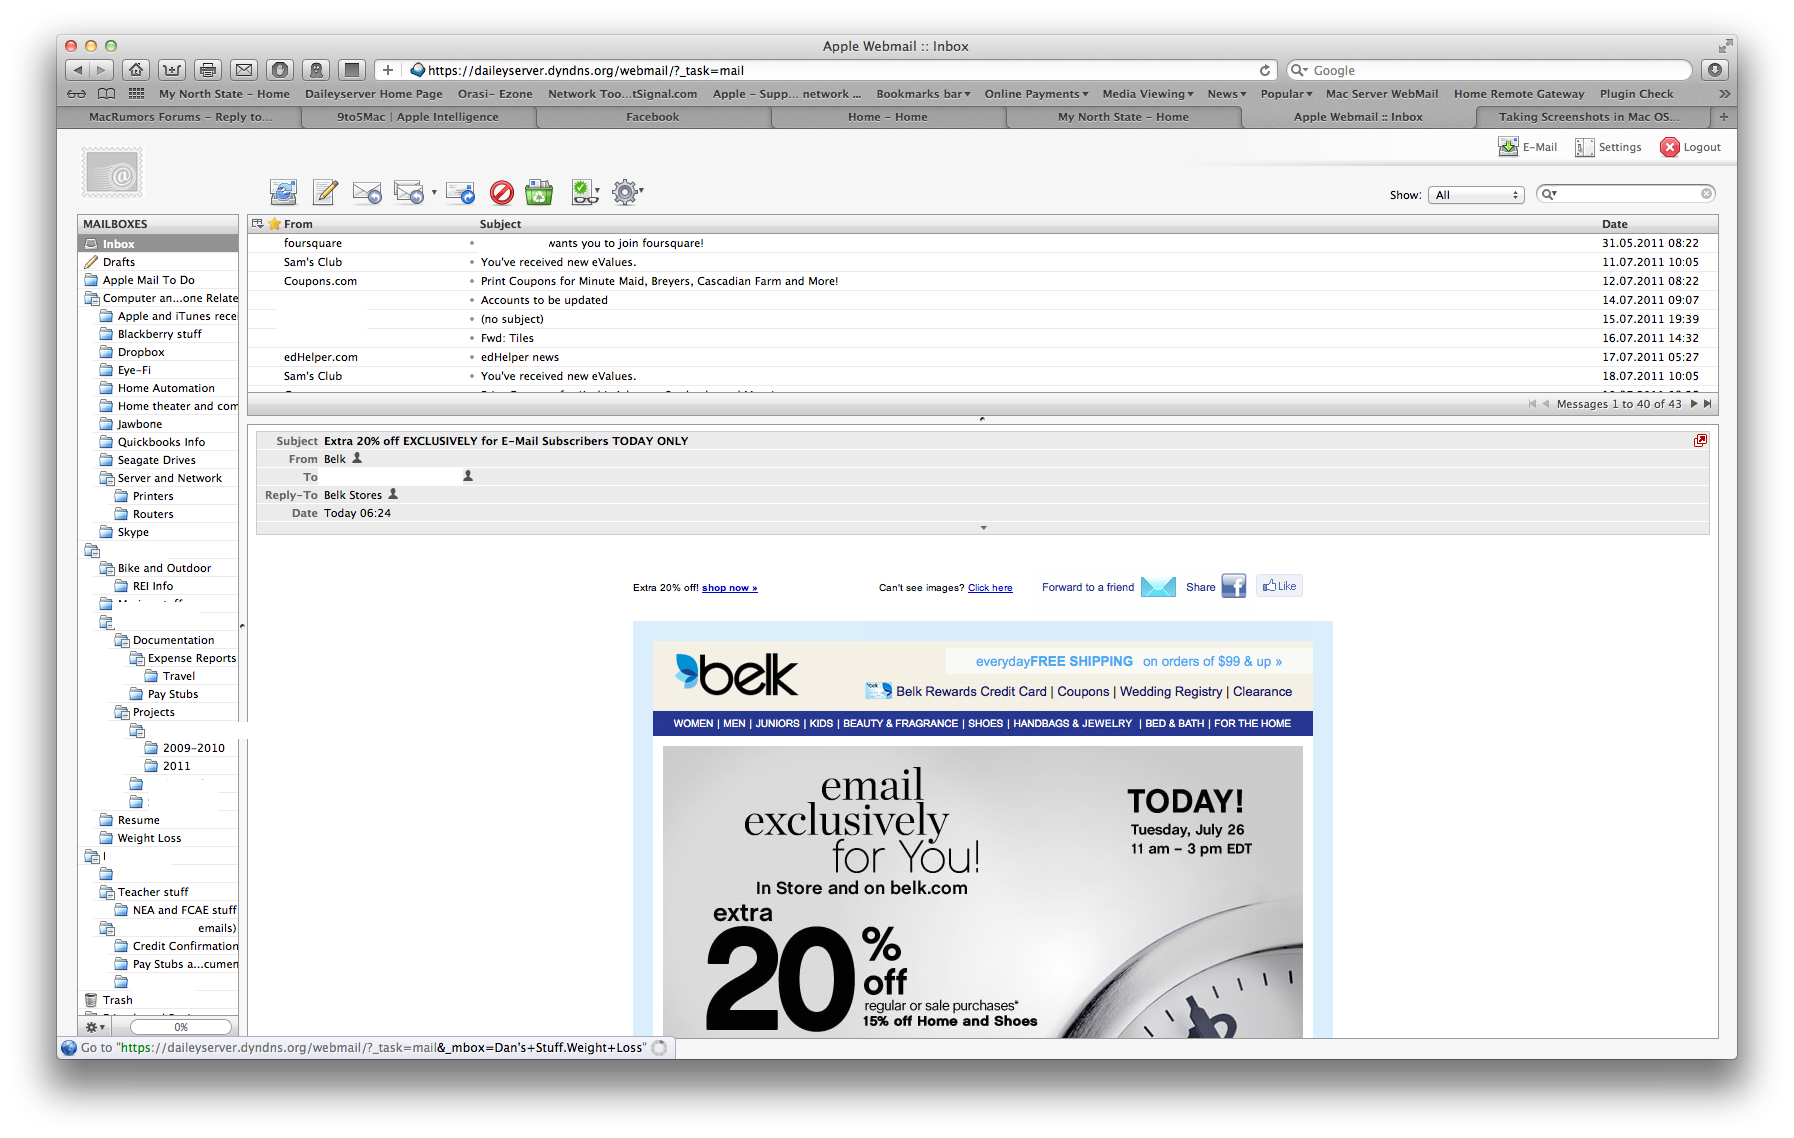Open the reply-all options arrow

click(x=434, y=192)
